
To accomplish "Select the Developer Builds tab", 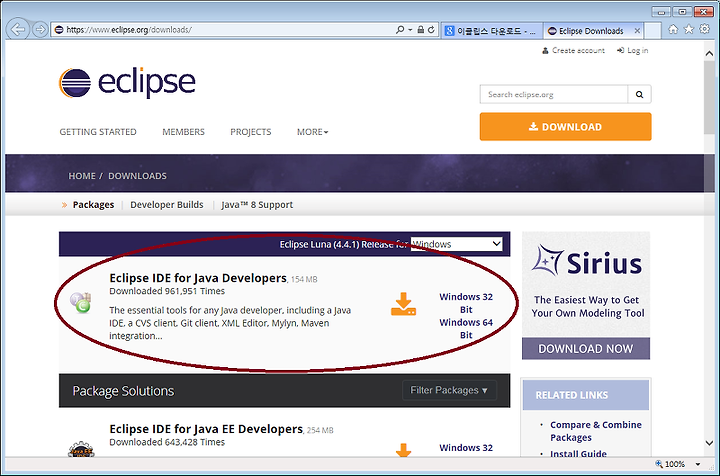I will click(167, 205).
